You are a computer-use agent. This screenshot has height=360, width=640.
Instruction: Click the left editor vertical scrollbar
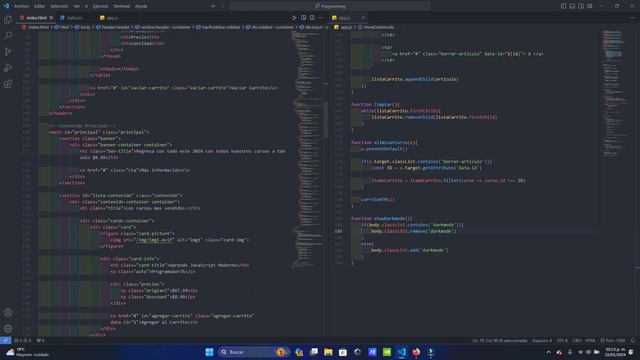325,120
